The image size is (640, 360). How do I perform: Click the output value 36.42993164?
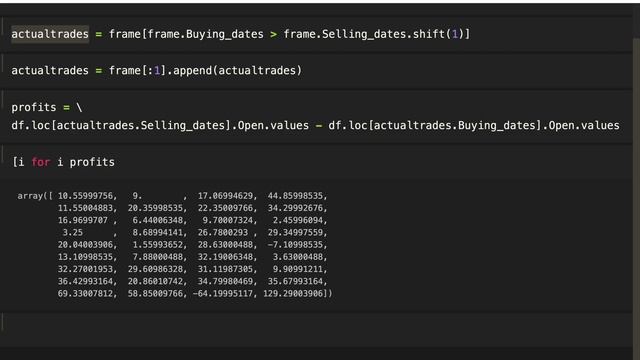tap(85, 282)
